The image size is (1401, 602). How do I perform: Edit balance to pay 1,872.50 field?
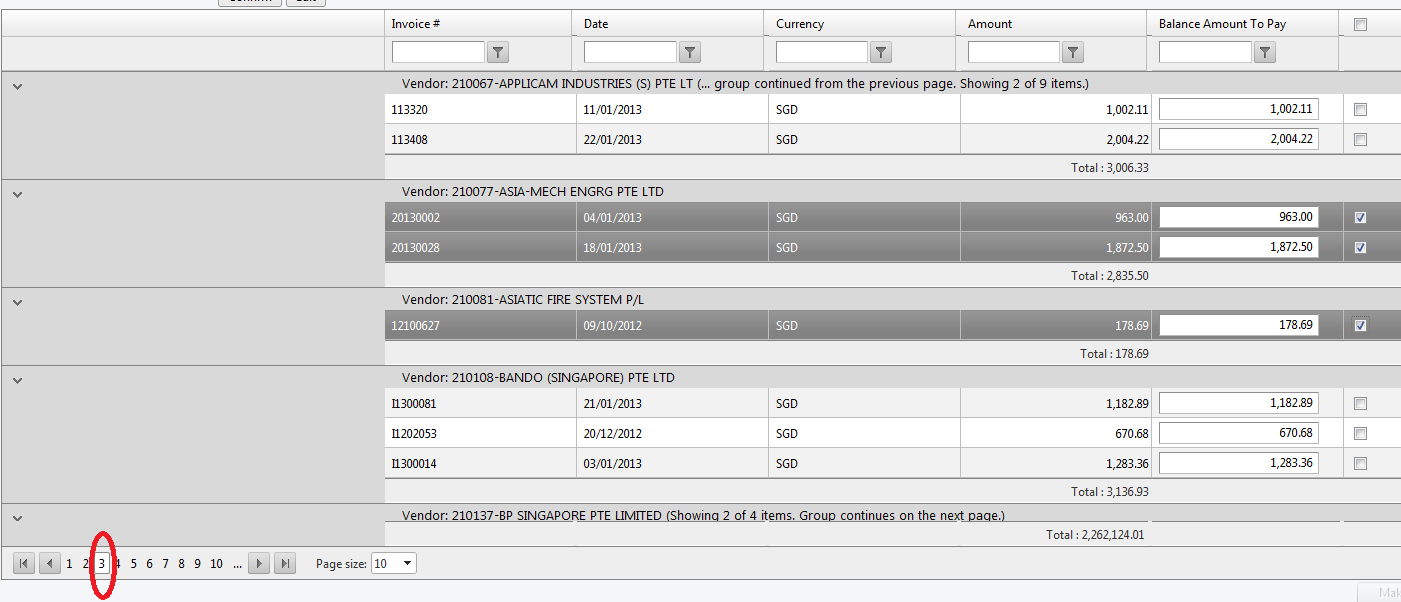[1238, 247]
